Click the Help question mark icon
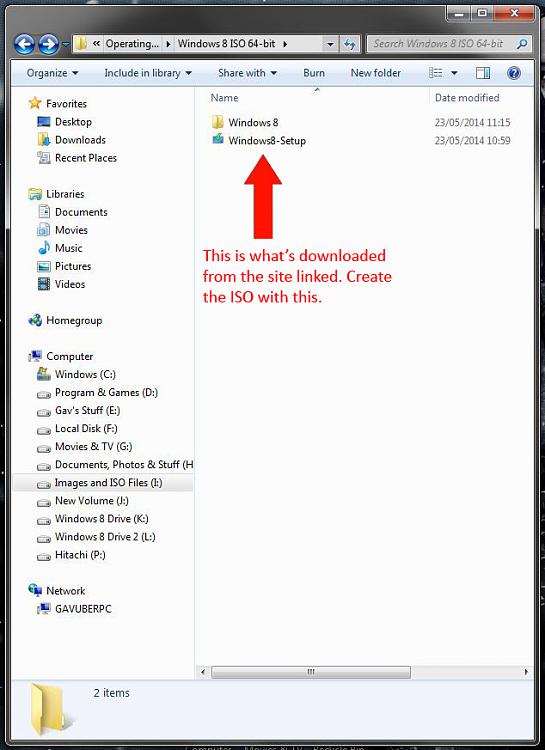 tap(514, 73)
